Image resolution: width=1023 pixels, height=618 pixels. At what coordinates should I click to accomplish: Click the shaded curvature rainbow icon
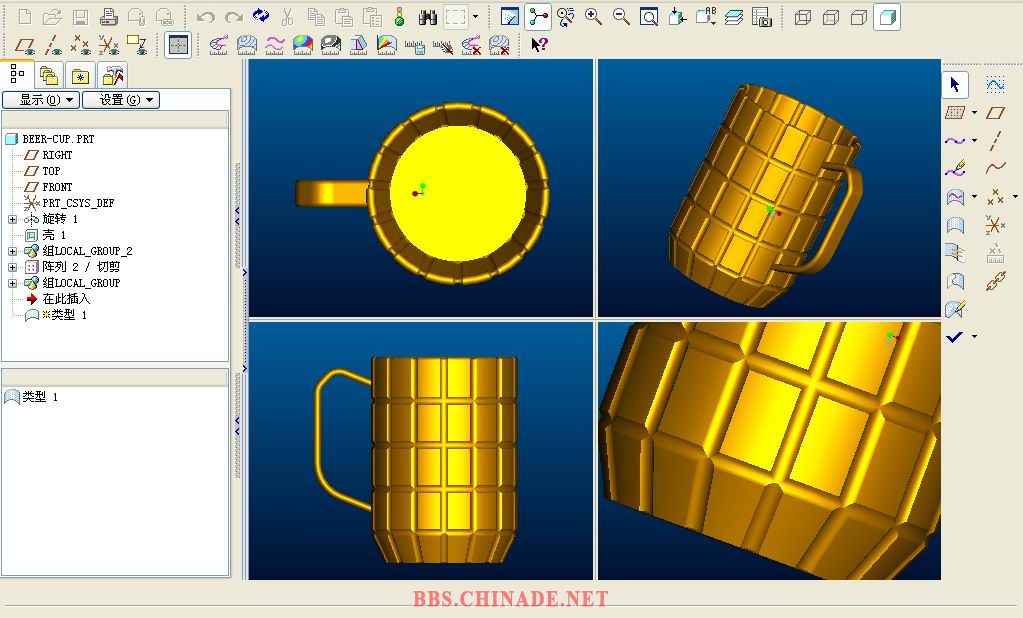[302, 44]
